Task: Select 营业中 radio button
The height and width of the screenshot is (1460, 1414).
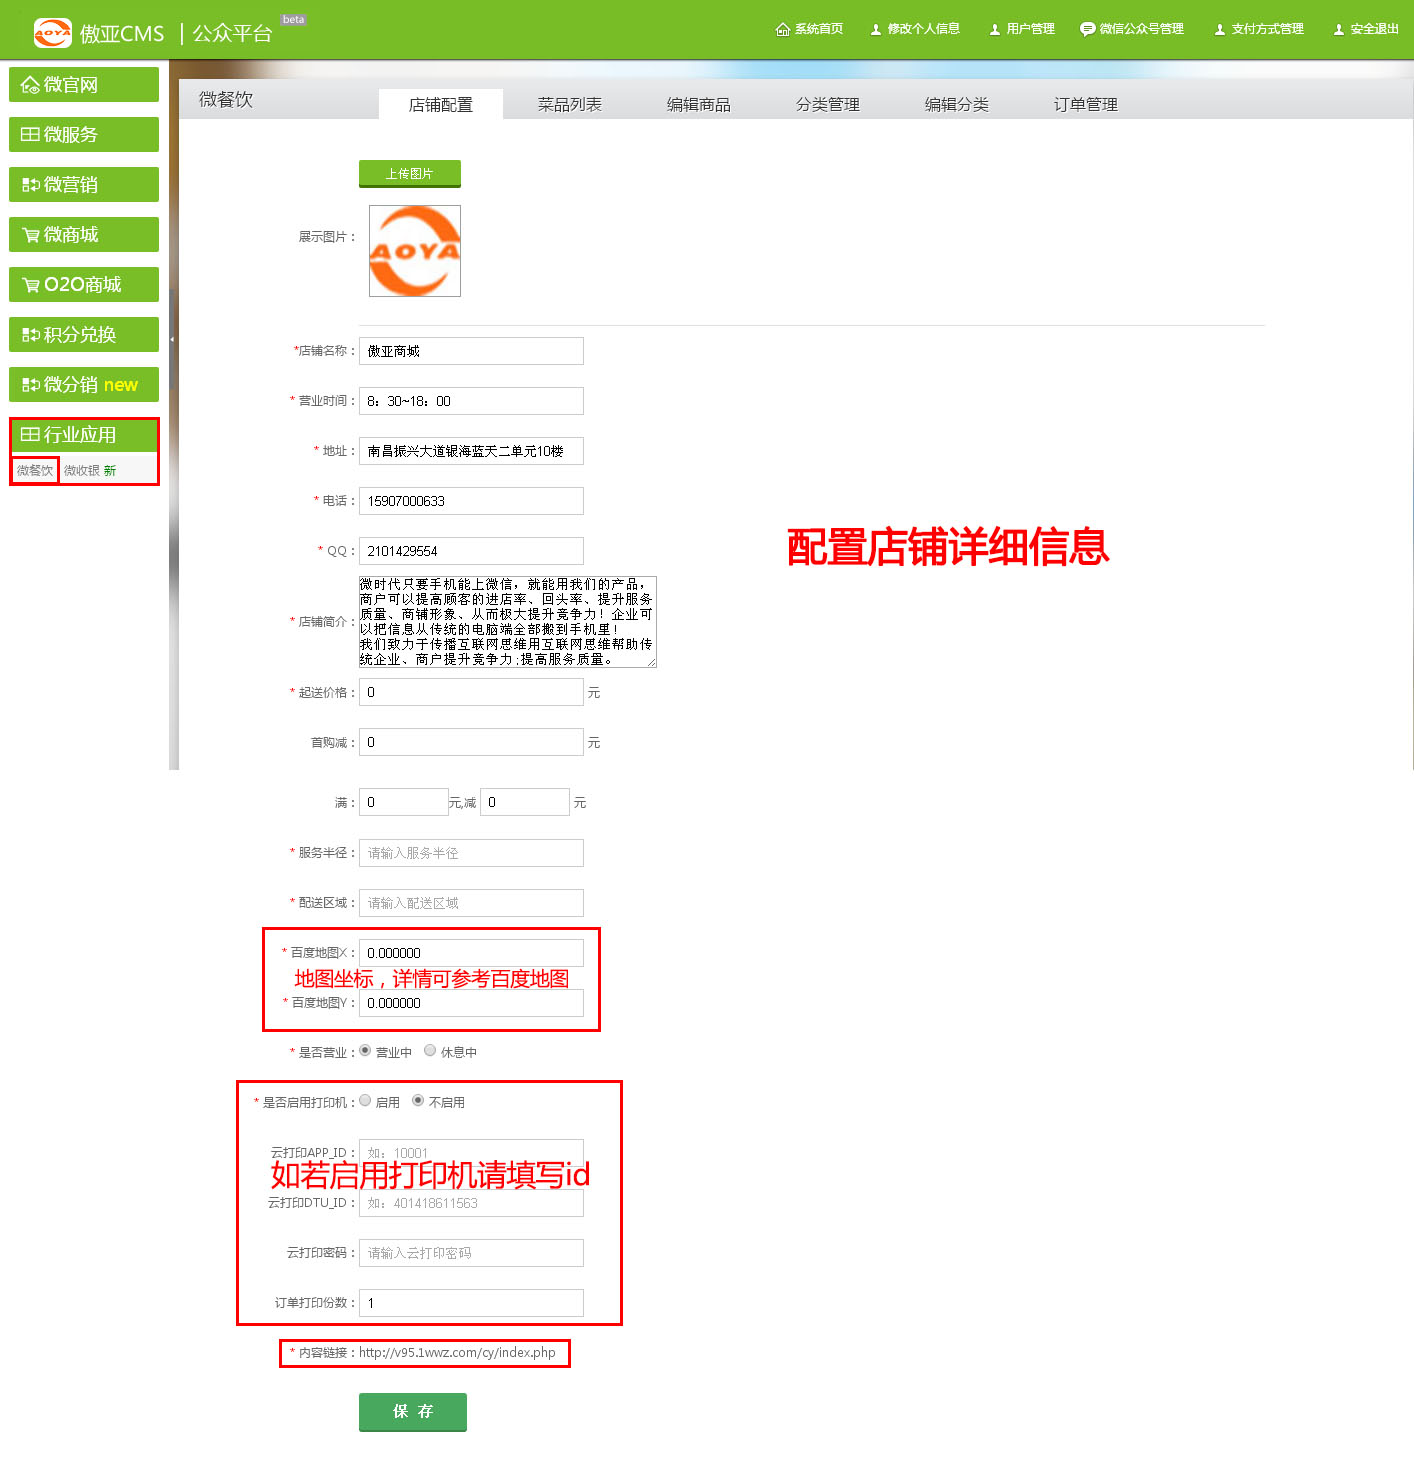Action: coord(365,1050)
